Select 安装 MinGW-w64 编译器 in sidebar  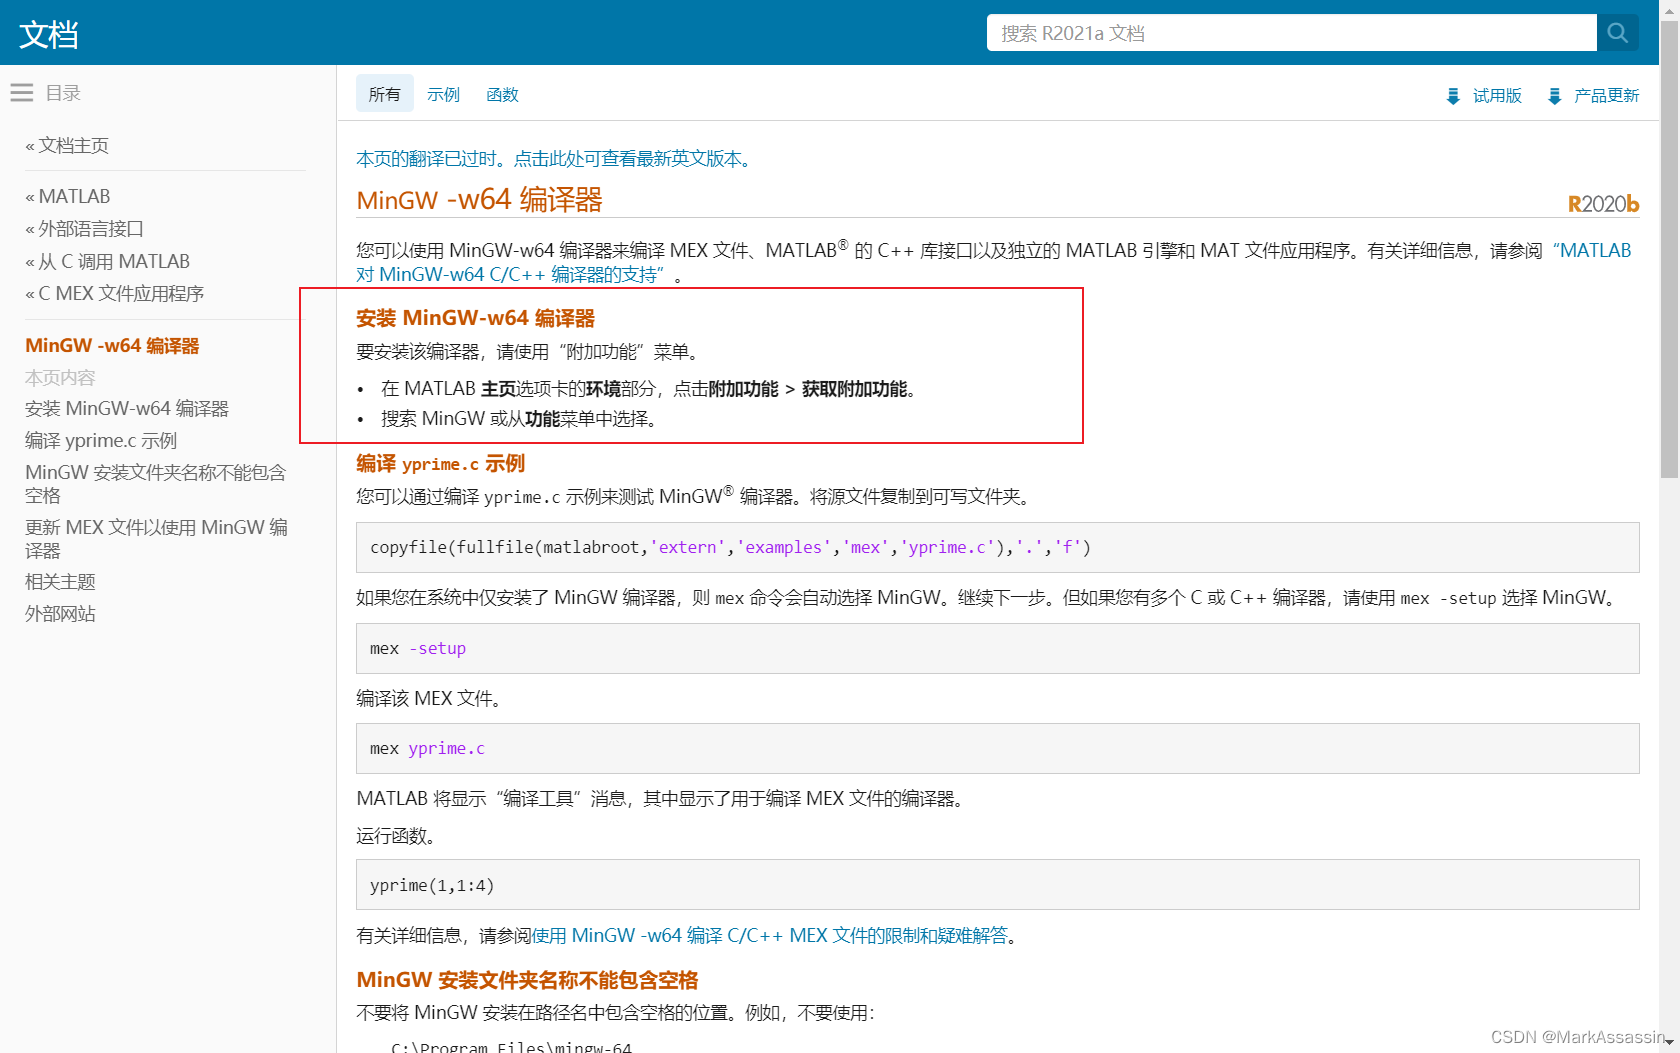click(127, 408)
